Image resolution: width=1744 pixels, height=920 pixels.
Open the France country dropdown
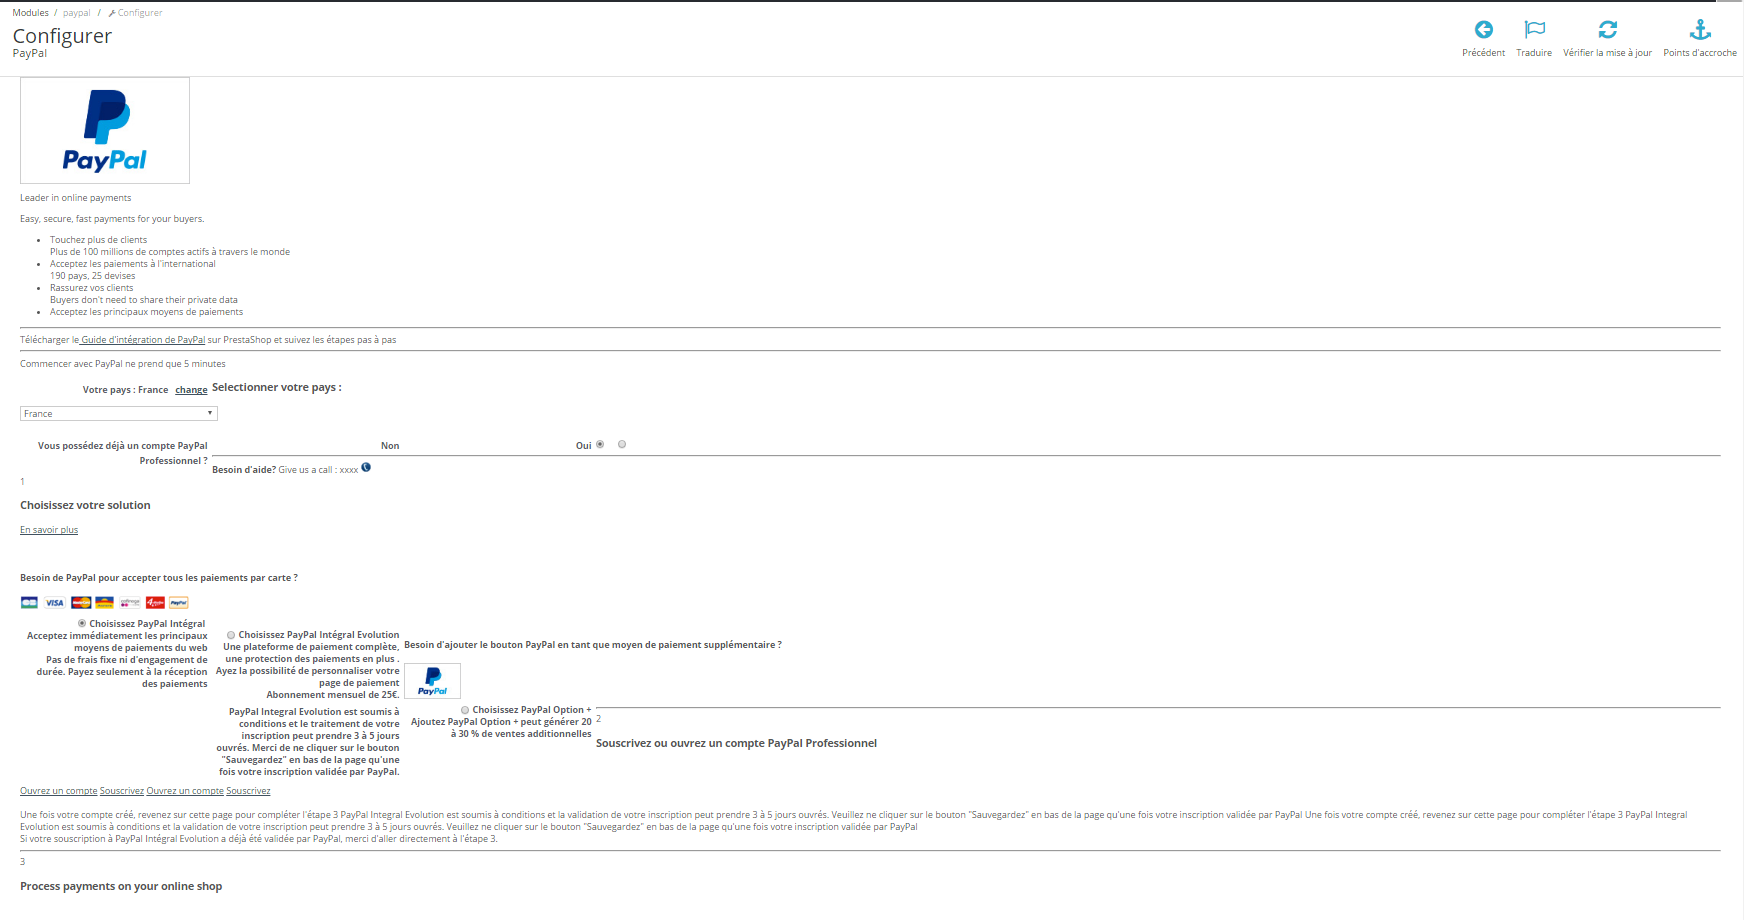tap(119, 413)
